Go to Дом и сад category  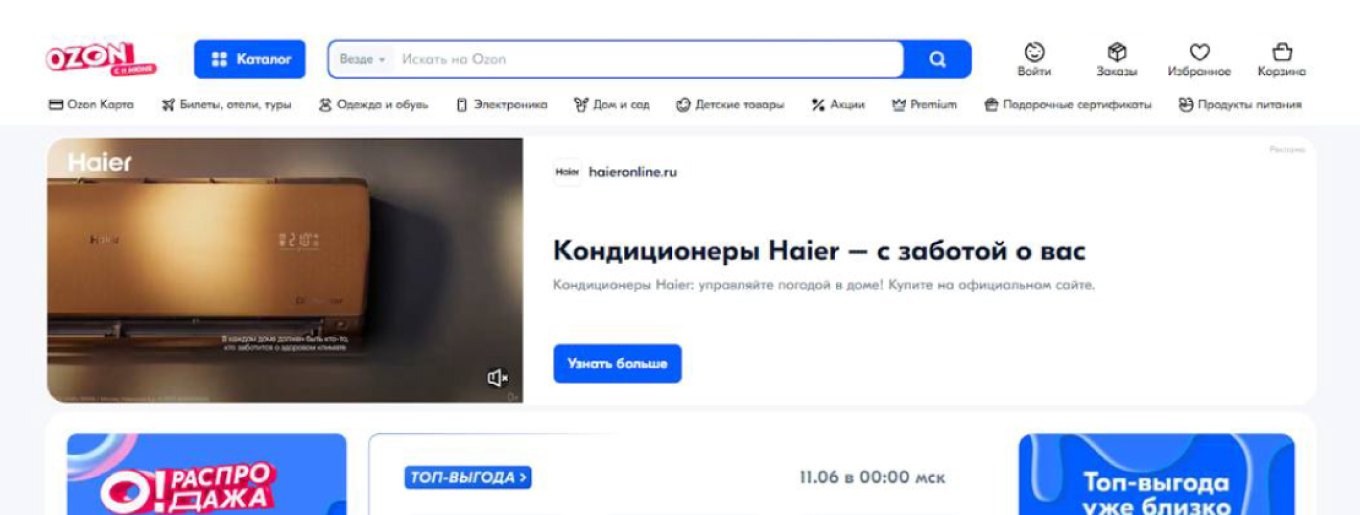pyautogui.click(x=612, y=104)
